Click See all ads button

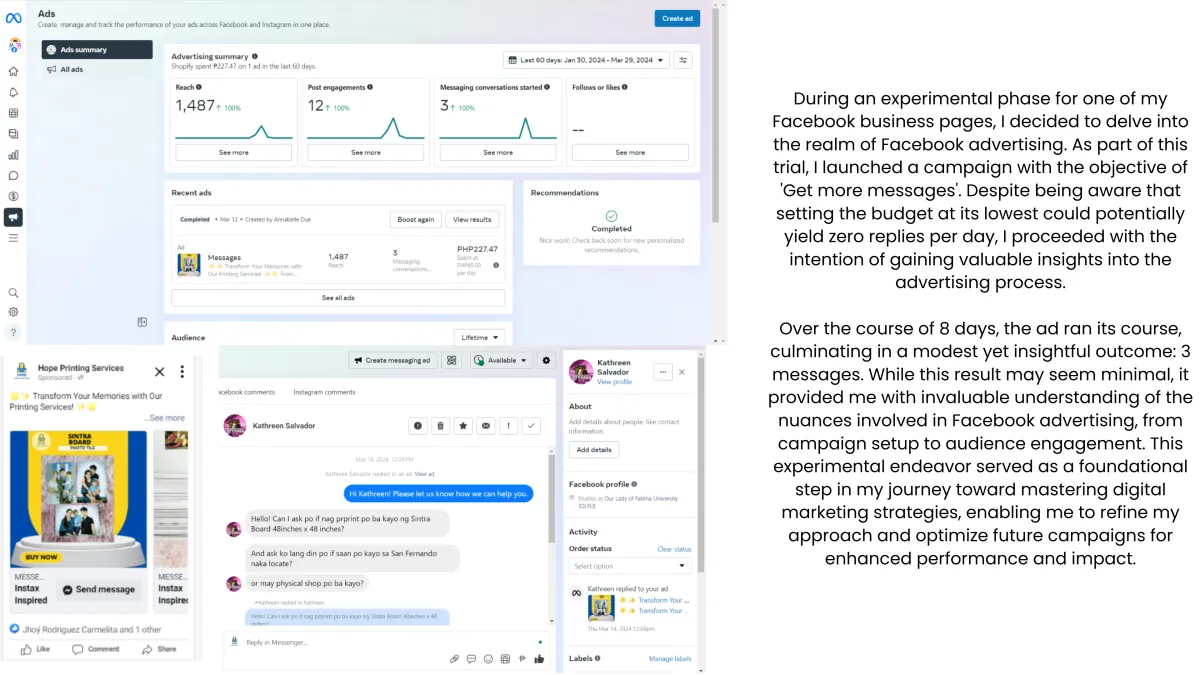pos(338,298)
